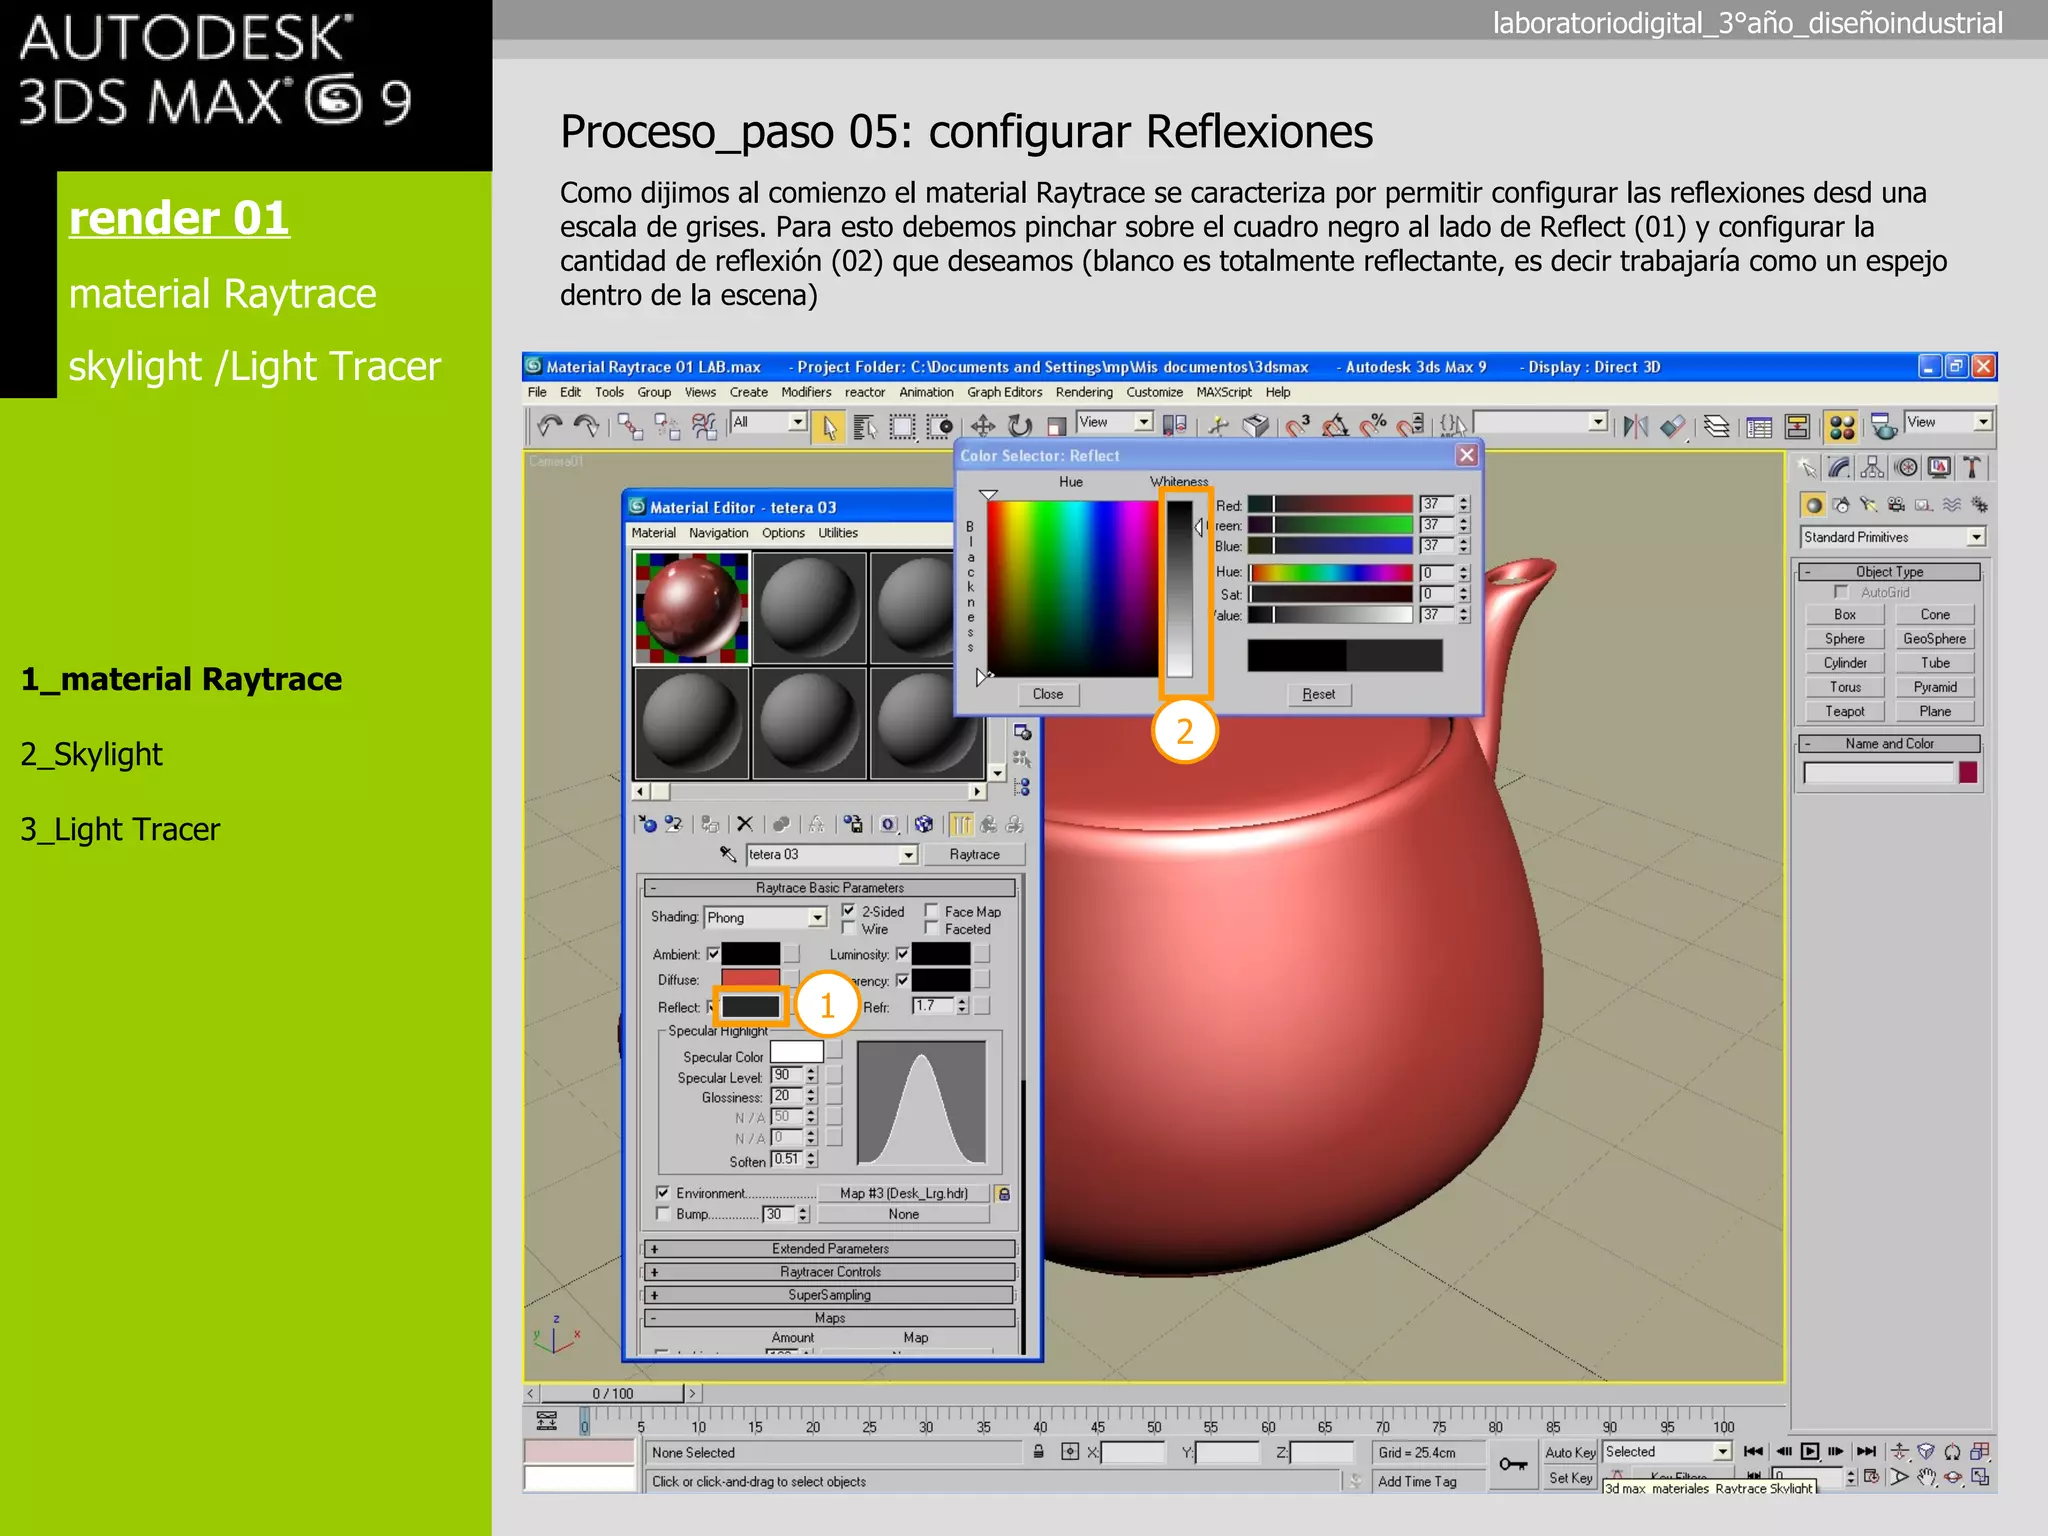Open the tetera 03 material name dropdown
The width and height of the screenshot is (2048, 1536).
[x=831, y=854]
